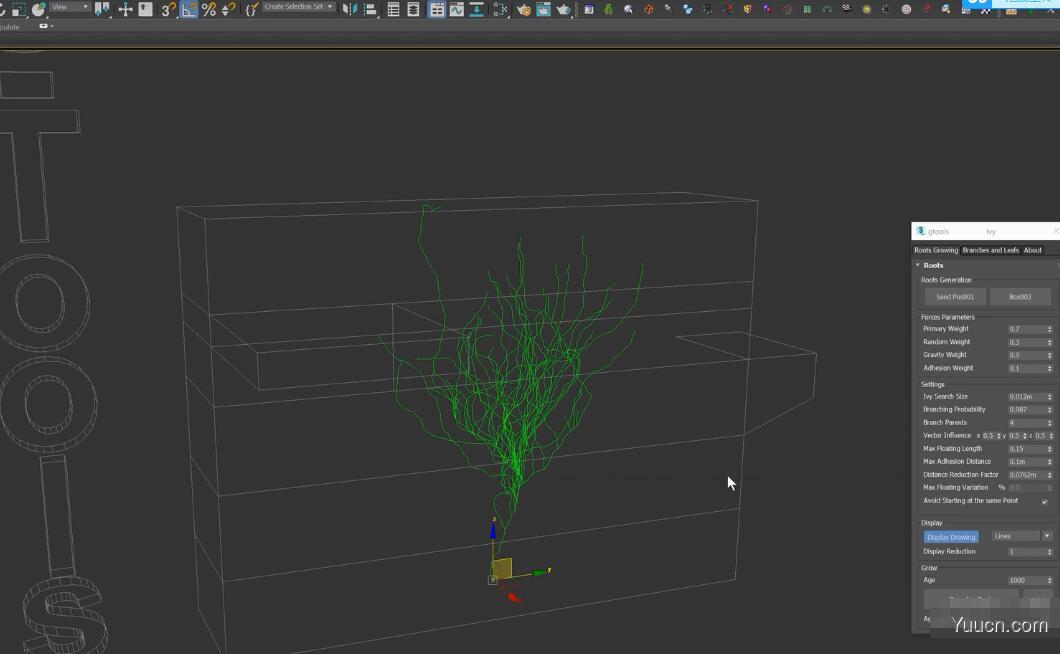The width and height of the screenshot is (1060, 654).
Task: Toggle the Scene Explorer
Action: pyautogui.click(x=393, y=9)
